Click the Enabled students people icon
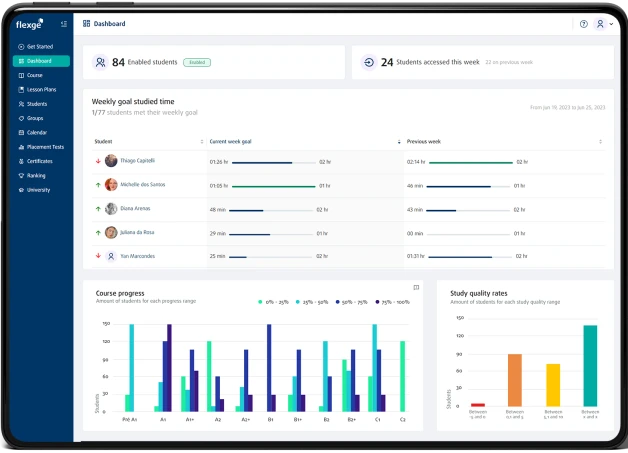 coord(100,62)
